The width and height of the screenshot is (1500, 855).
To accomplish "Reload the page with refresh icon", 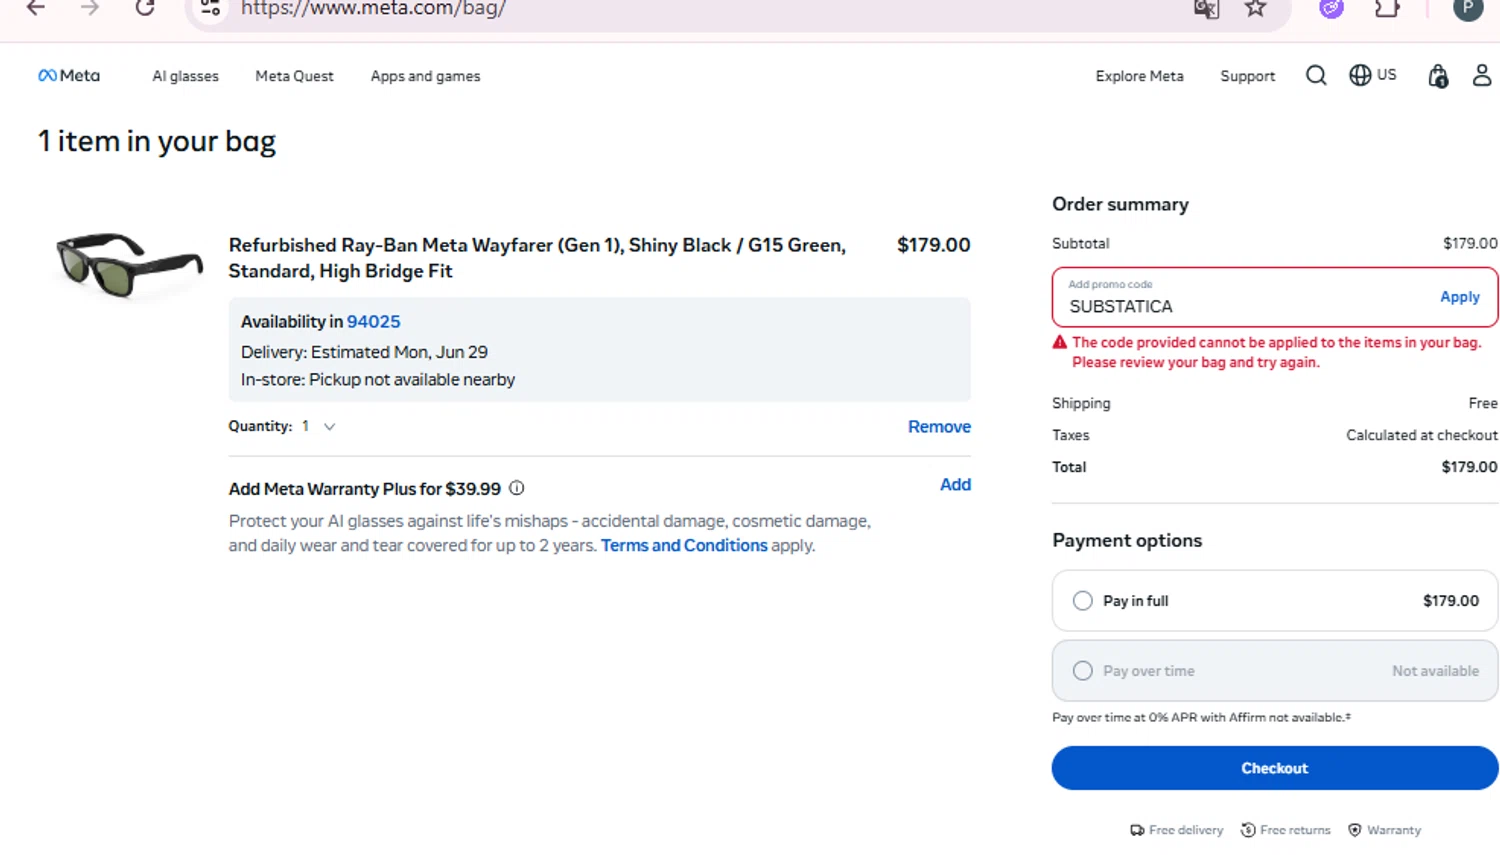I will click(x=145, y=8).
